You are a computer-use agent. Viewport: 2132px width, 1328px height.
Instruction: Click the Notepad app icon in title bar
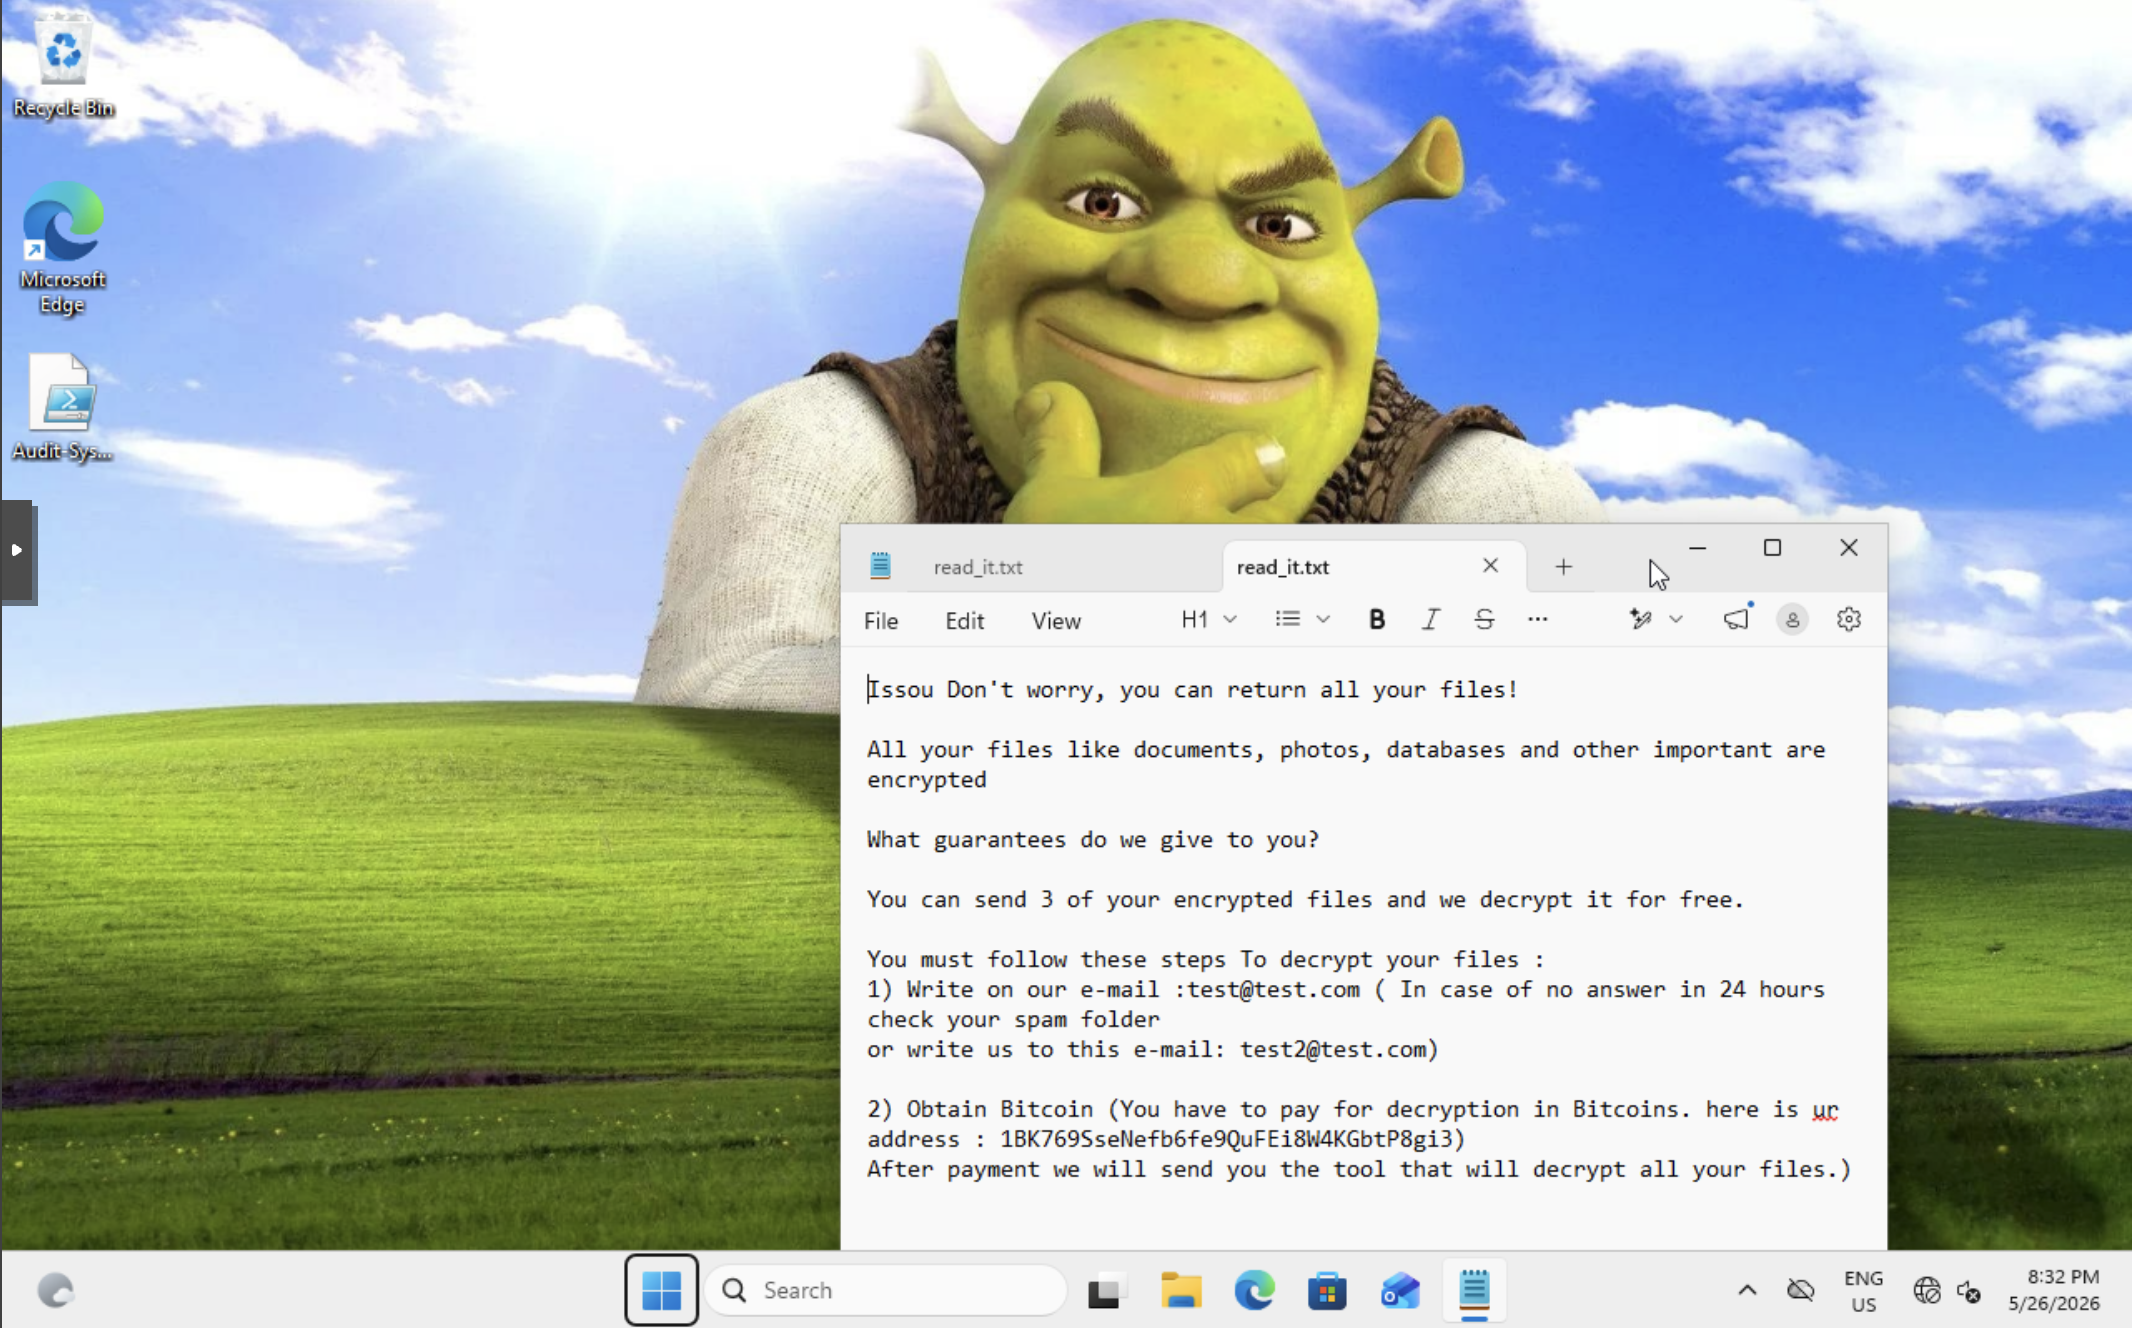880,566
